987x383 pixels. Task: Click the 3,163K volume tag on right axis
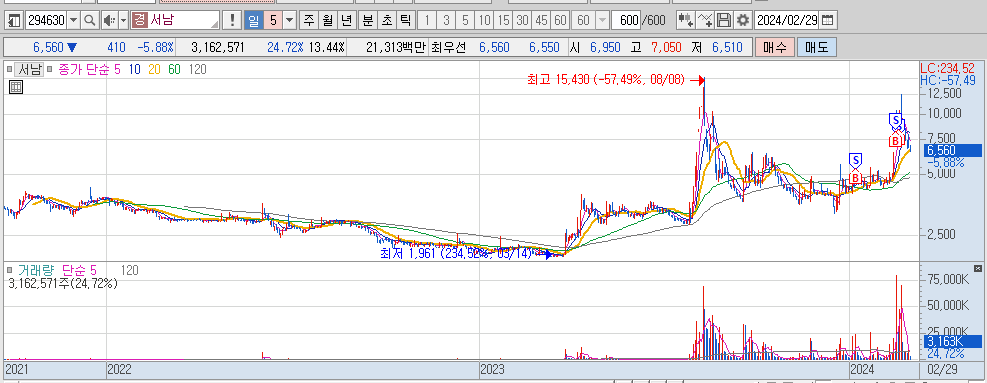tap(952, 341)
